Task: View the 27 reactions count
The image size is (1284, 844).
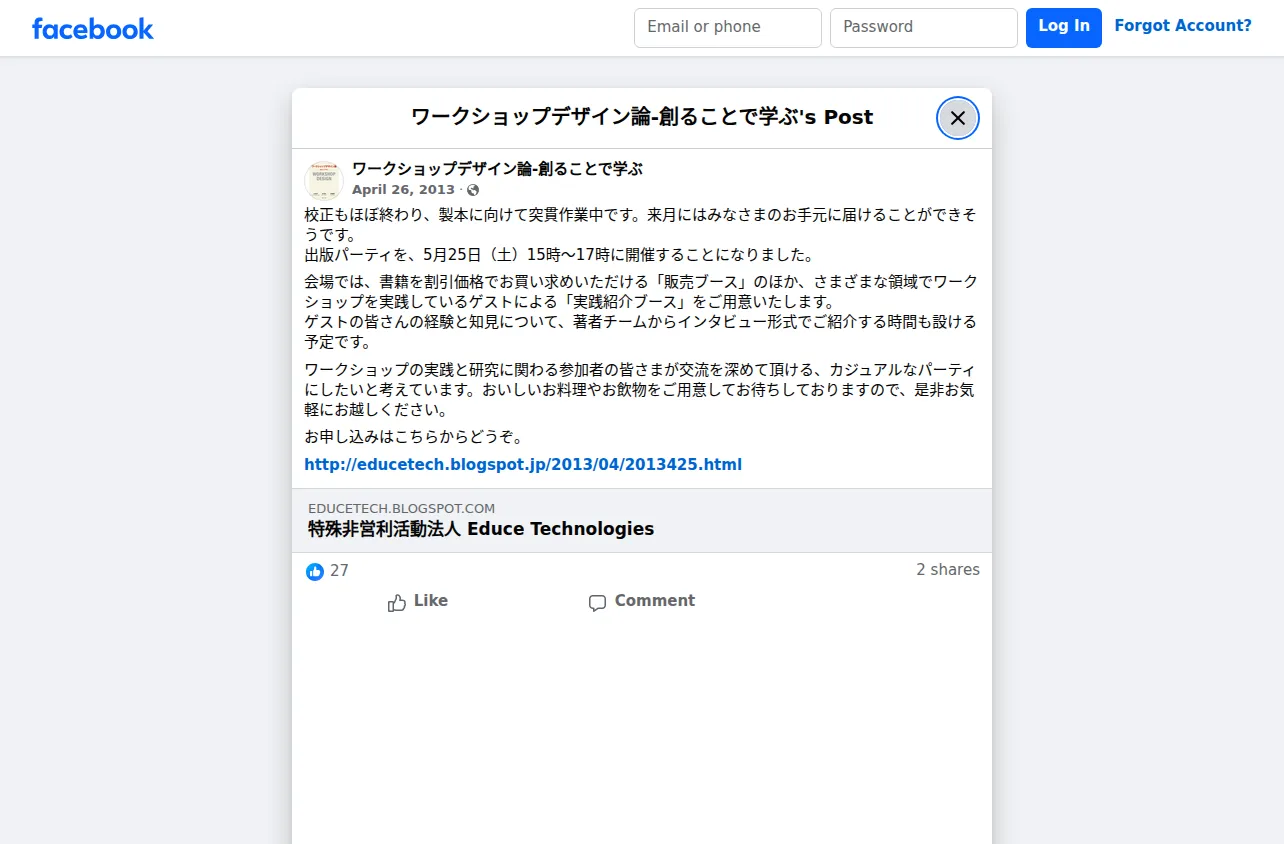Action: 339,571
